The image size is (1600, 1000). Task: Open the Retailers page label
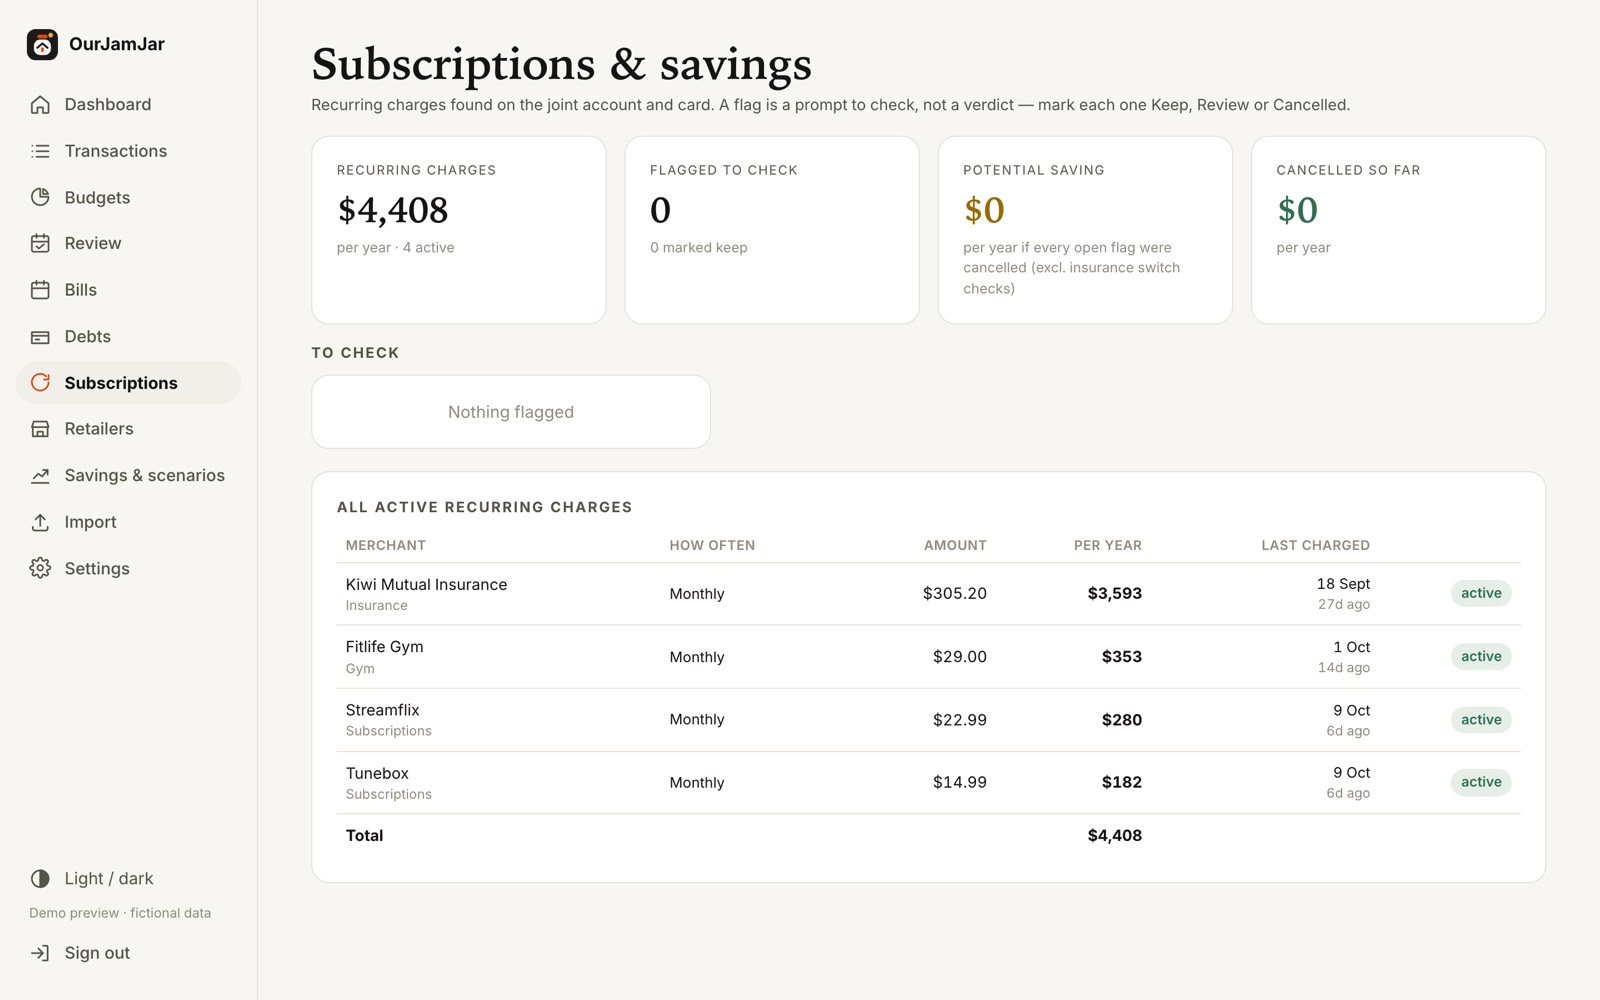pos(99,429)
